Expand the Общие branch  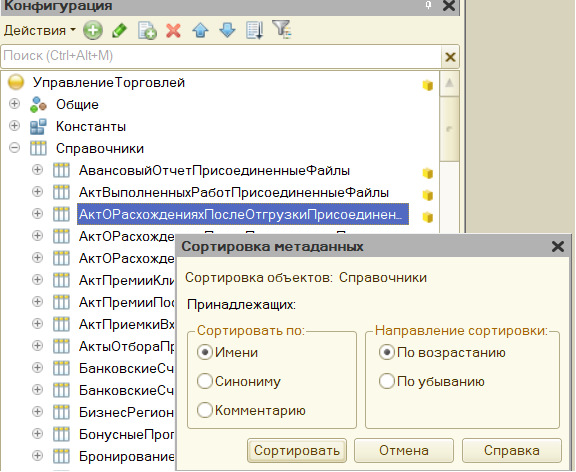coord(14,104)
